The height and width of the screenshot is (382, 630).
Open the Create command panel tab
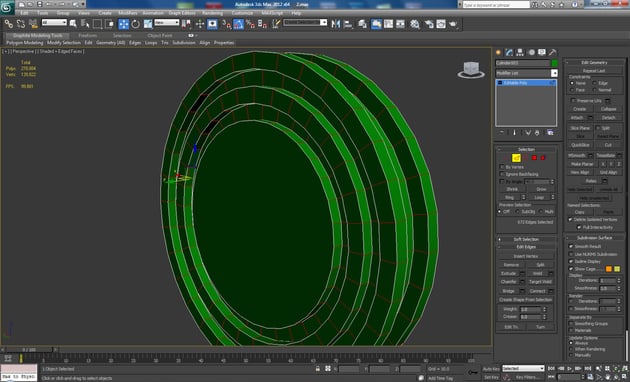499,52
